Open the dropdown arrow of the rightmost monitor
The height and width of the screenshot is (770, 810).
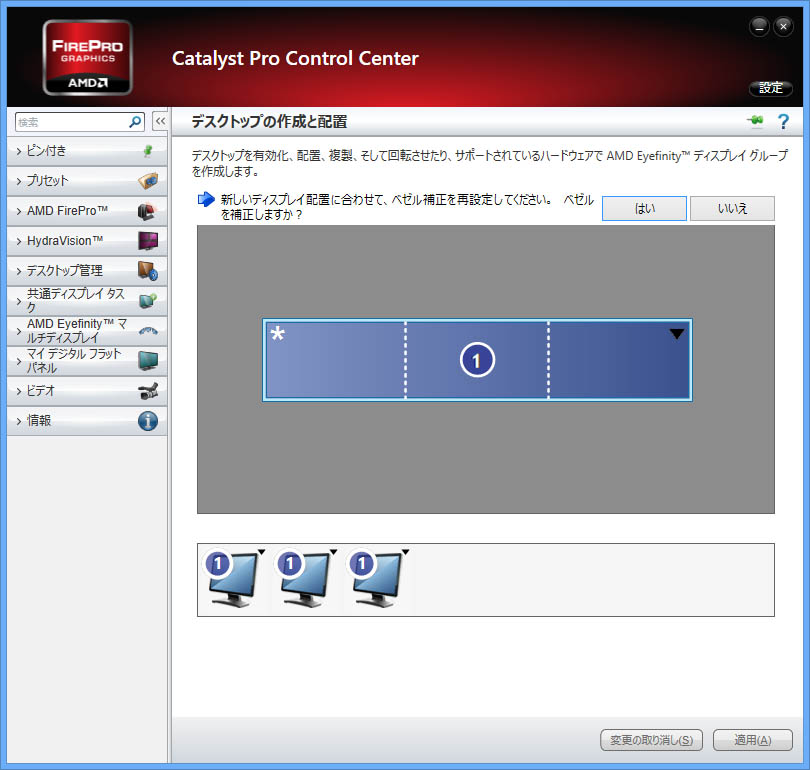click(406, 552)
